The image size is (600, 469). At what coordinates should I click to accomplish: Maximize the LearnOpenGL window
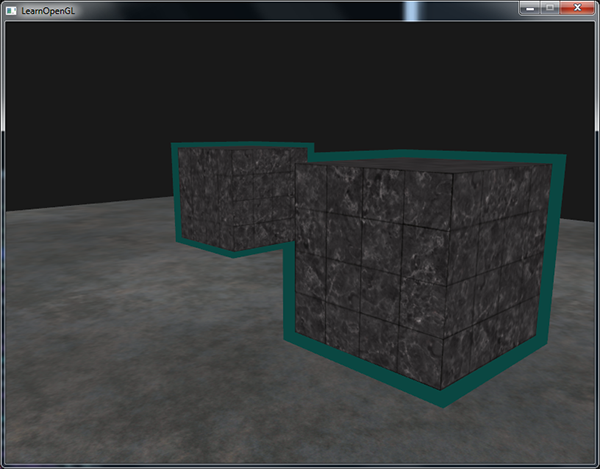click(551, 9)
